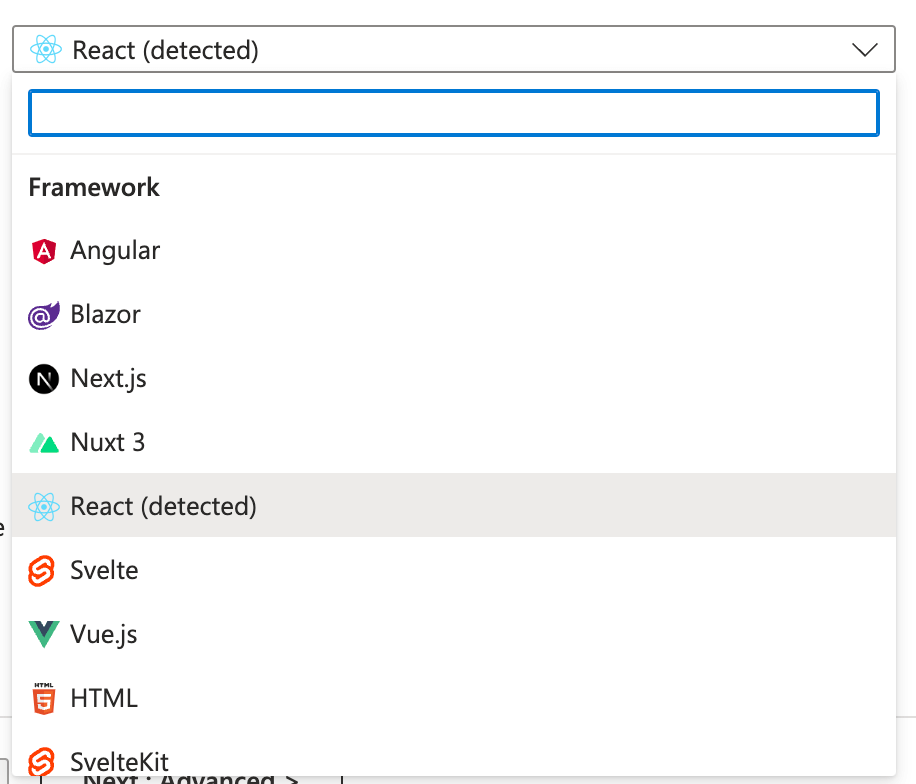Pick Next.js as the framework

pyautogui.click(x=108, y=379)
